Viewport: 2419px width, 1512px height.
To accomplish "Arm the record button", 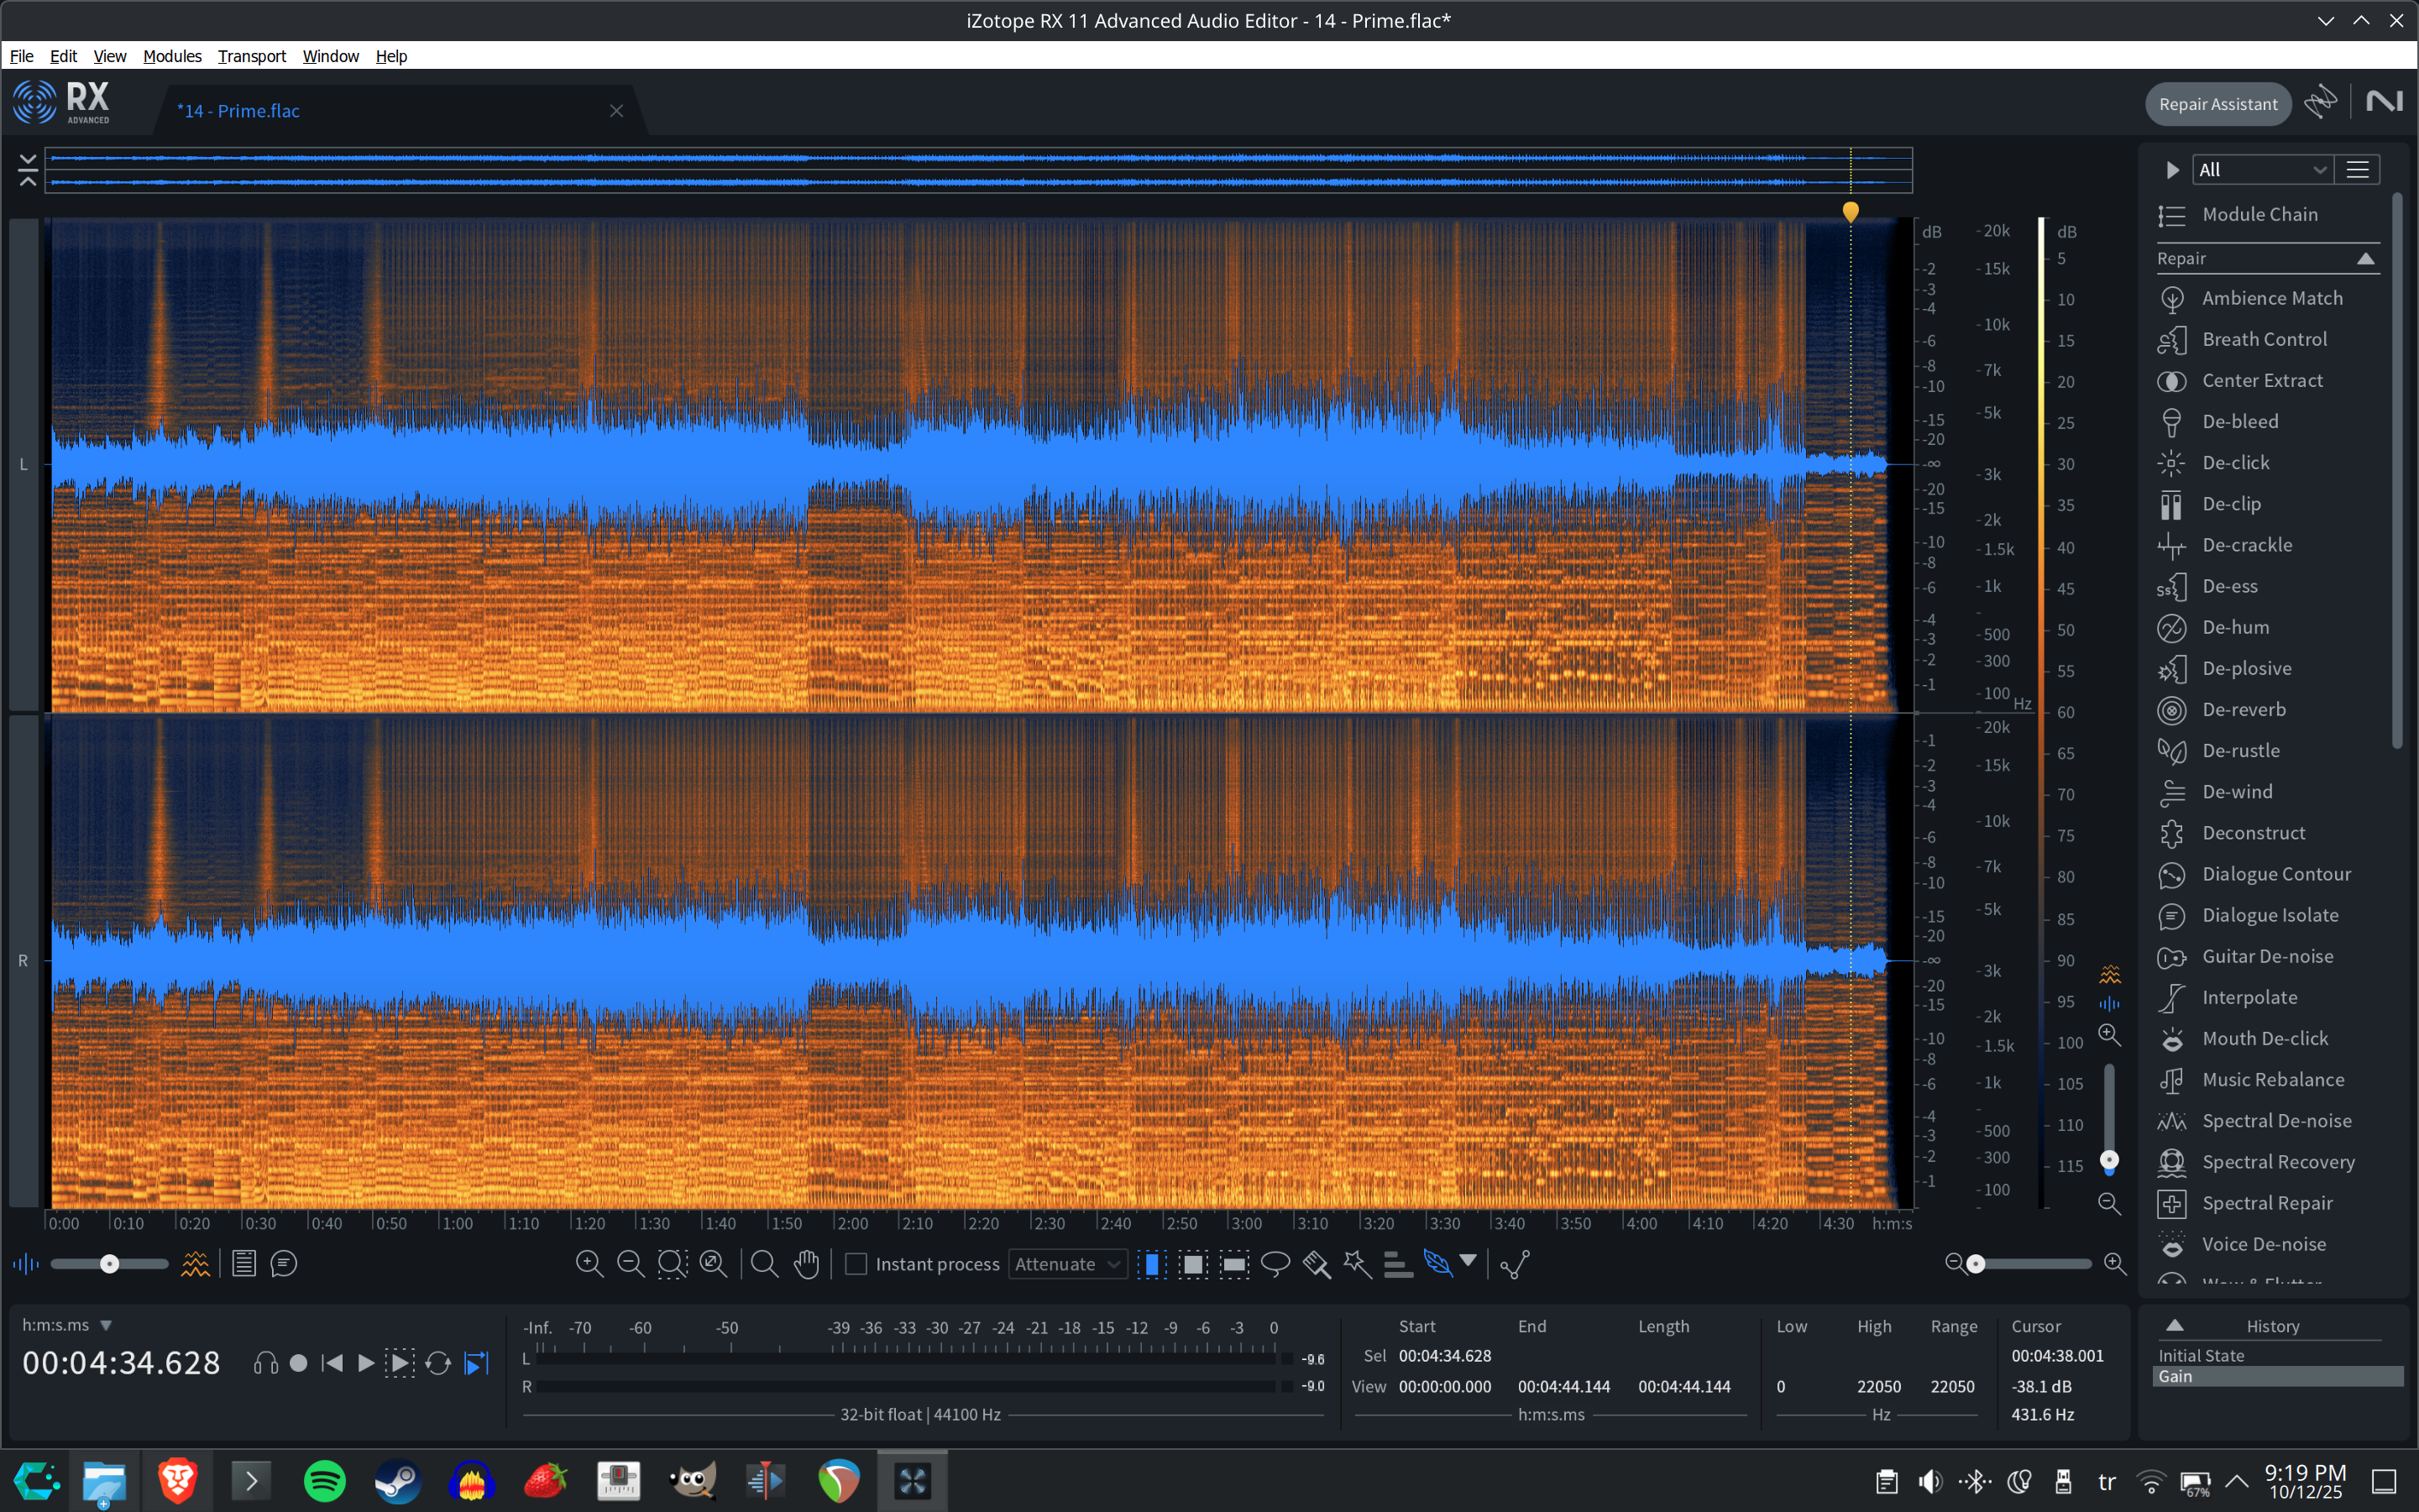I will pyautogui.click(x=298, y=1363).
